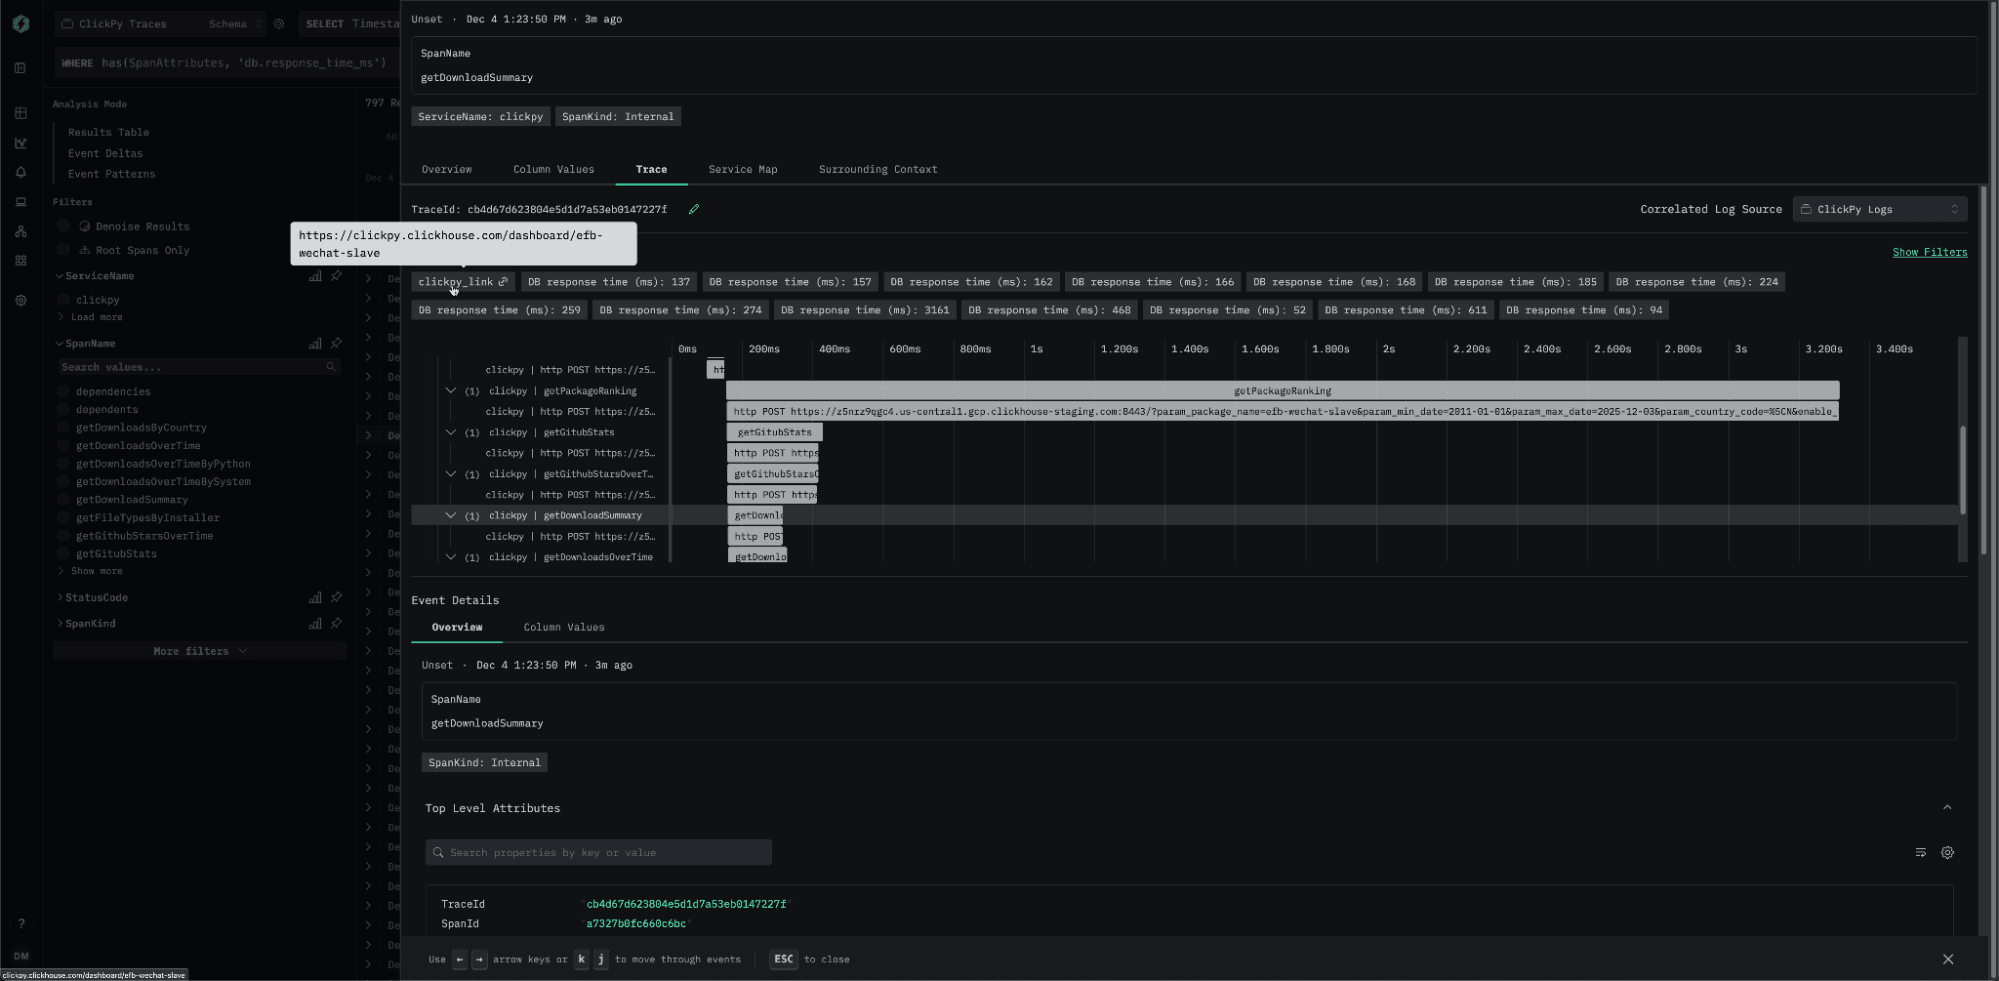Viewport: 1999px width, 981px height.
Task: Switch to the Service Map tab
Action: tap(742, 170)
